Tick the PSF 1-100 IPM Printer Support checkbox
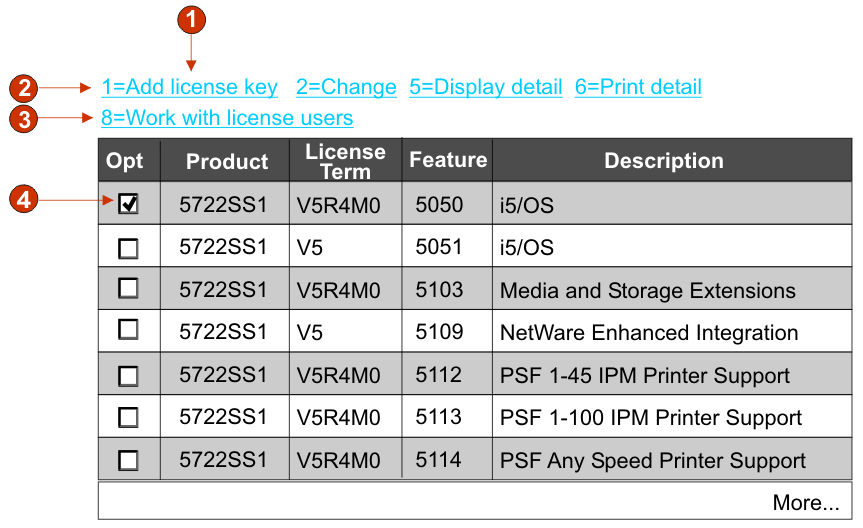Viewport: 863px width, 528px height. click(x=128, y=418)
